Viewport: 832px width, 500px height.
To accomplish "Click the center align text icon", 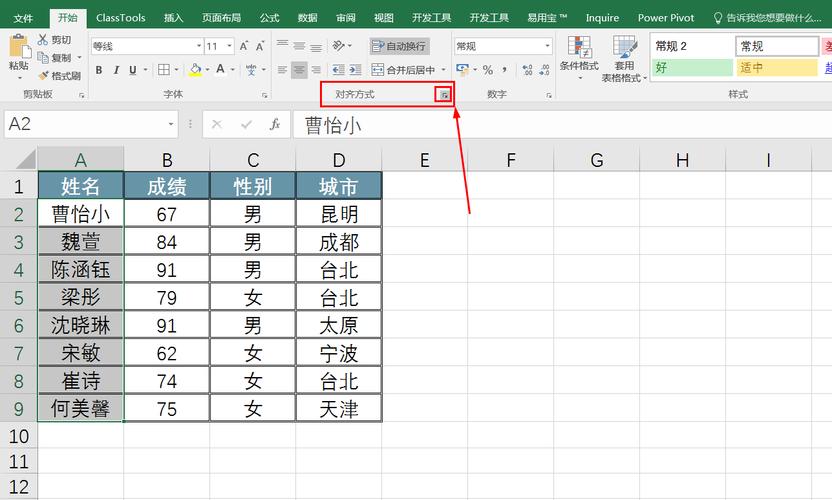I will pos(299,70).
